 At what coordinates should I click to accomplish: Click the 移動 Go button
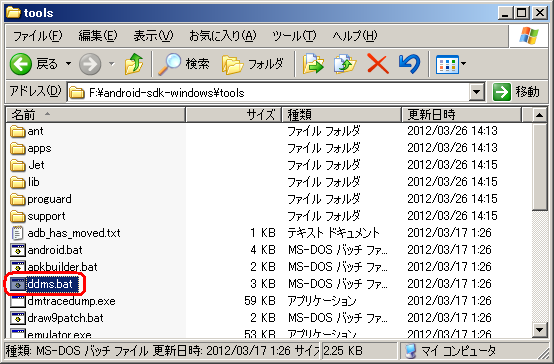(516, 92)
